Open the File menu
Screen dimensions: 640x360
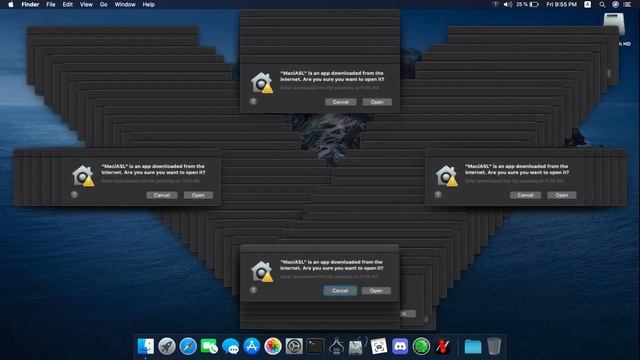pos(51,4)
